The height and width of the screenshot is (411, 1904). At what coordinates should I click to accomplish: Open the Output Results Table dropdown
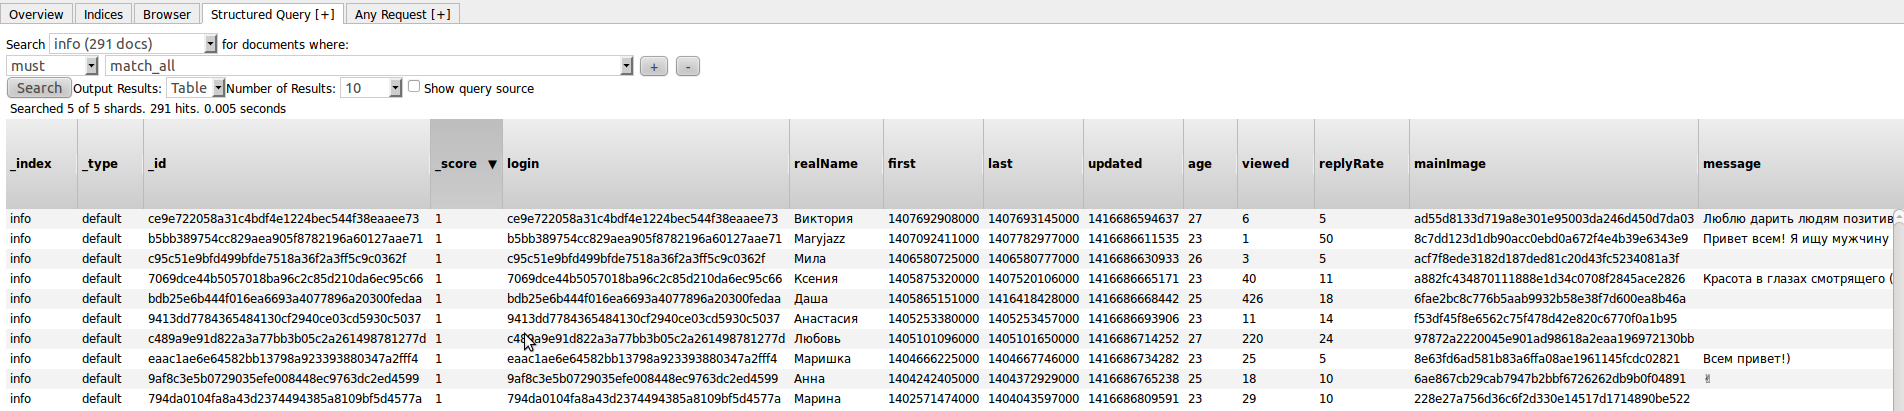pos(195,88)
